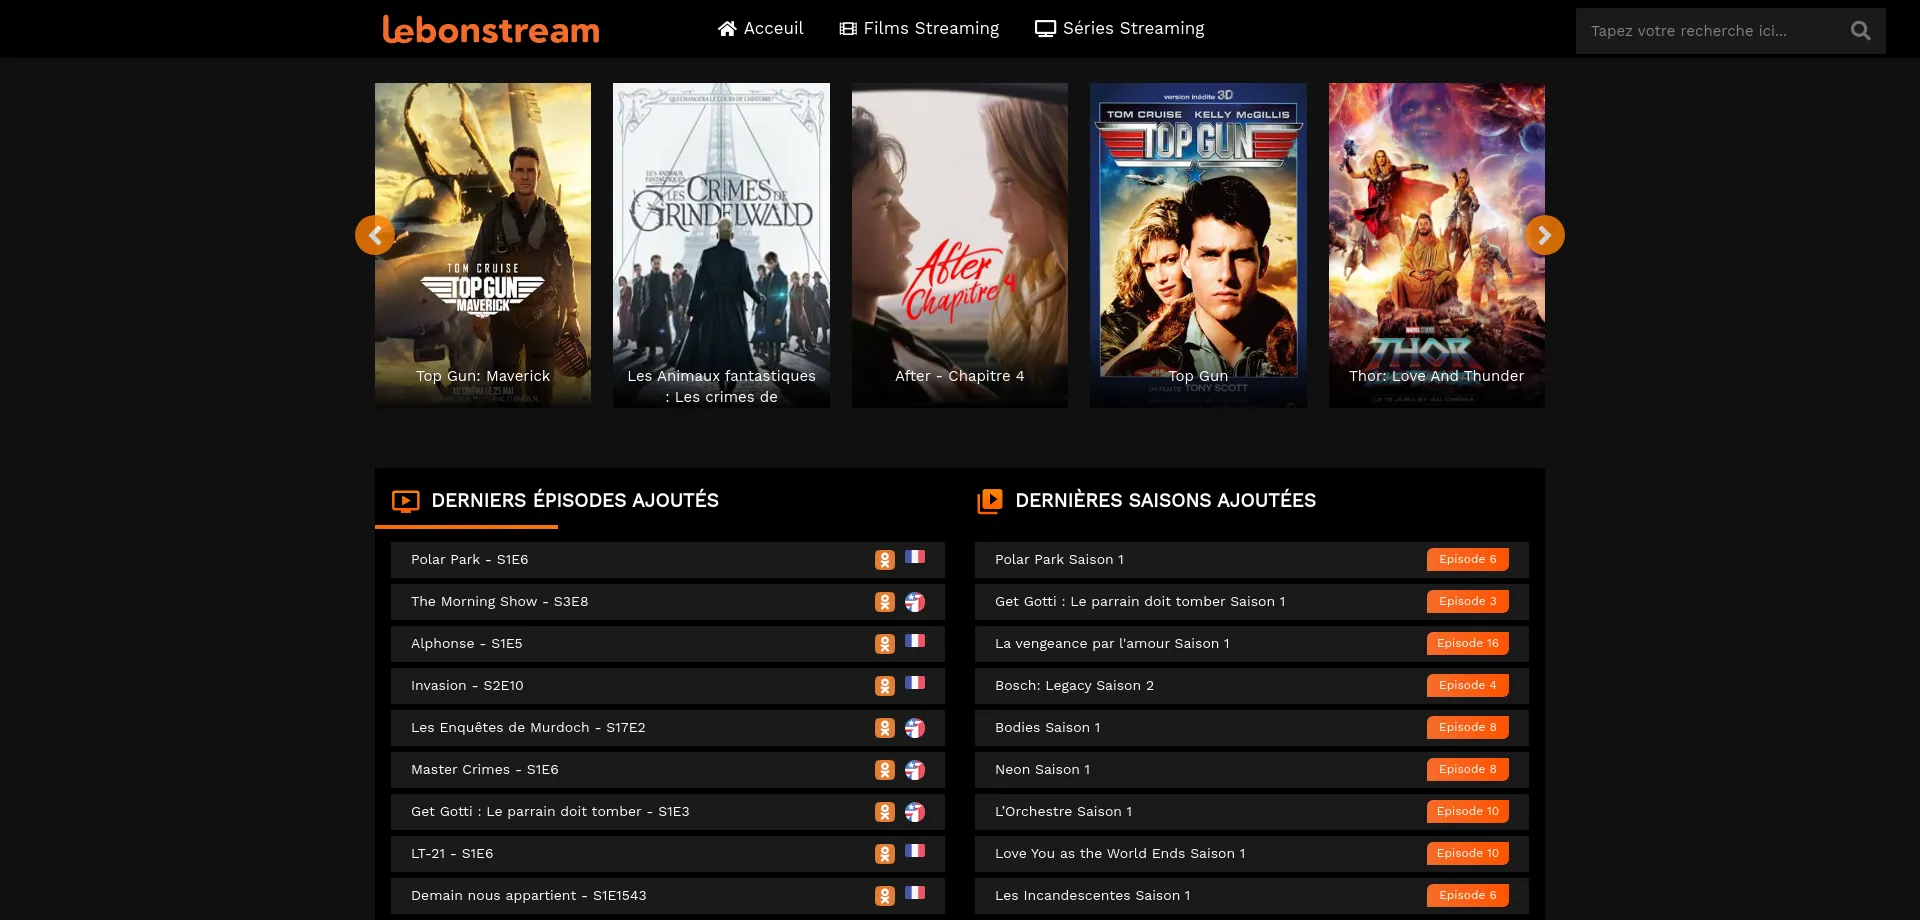Viewport: 1920px width, 920px height.
Task: Open Polar Park Saison 1
Action: 1252,560
